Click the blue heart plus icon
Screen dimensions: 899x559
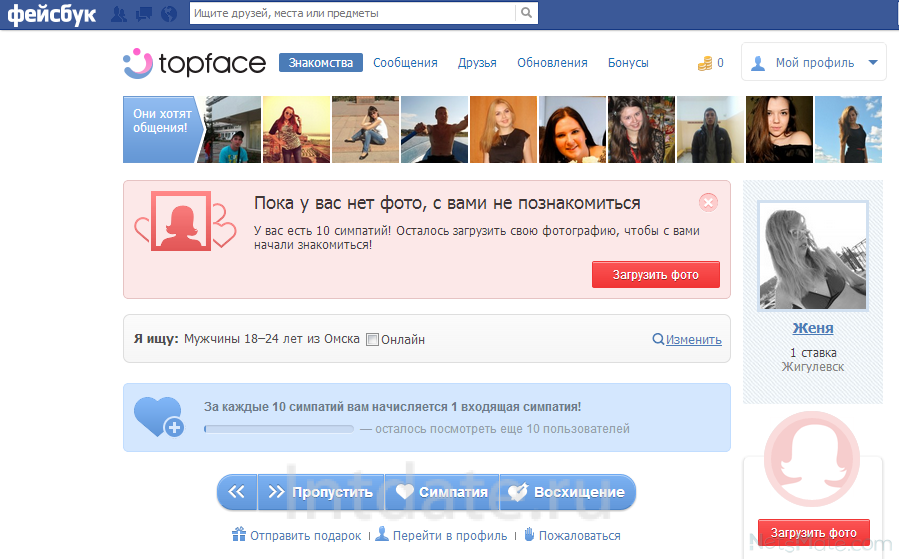click(x=158, y=417)
